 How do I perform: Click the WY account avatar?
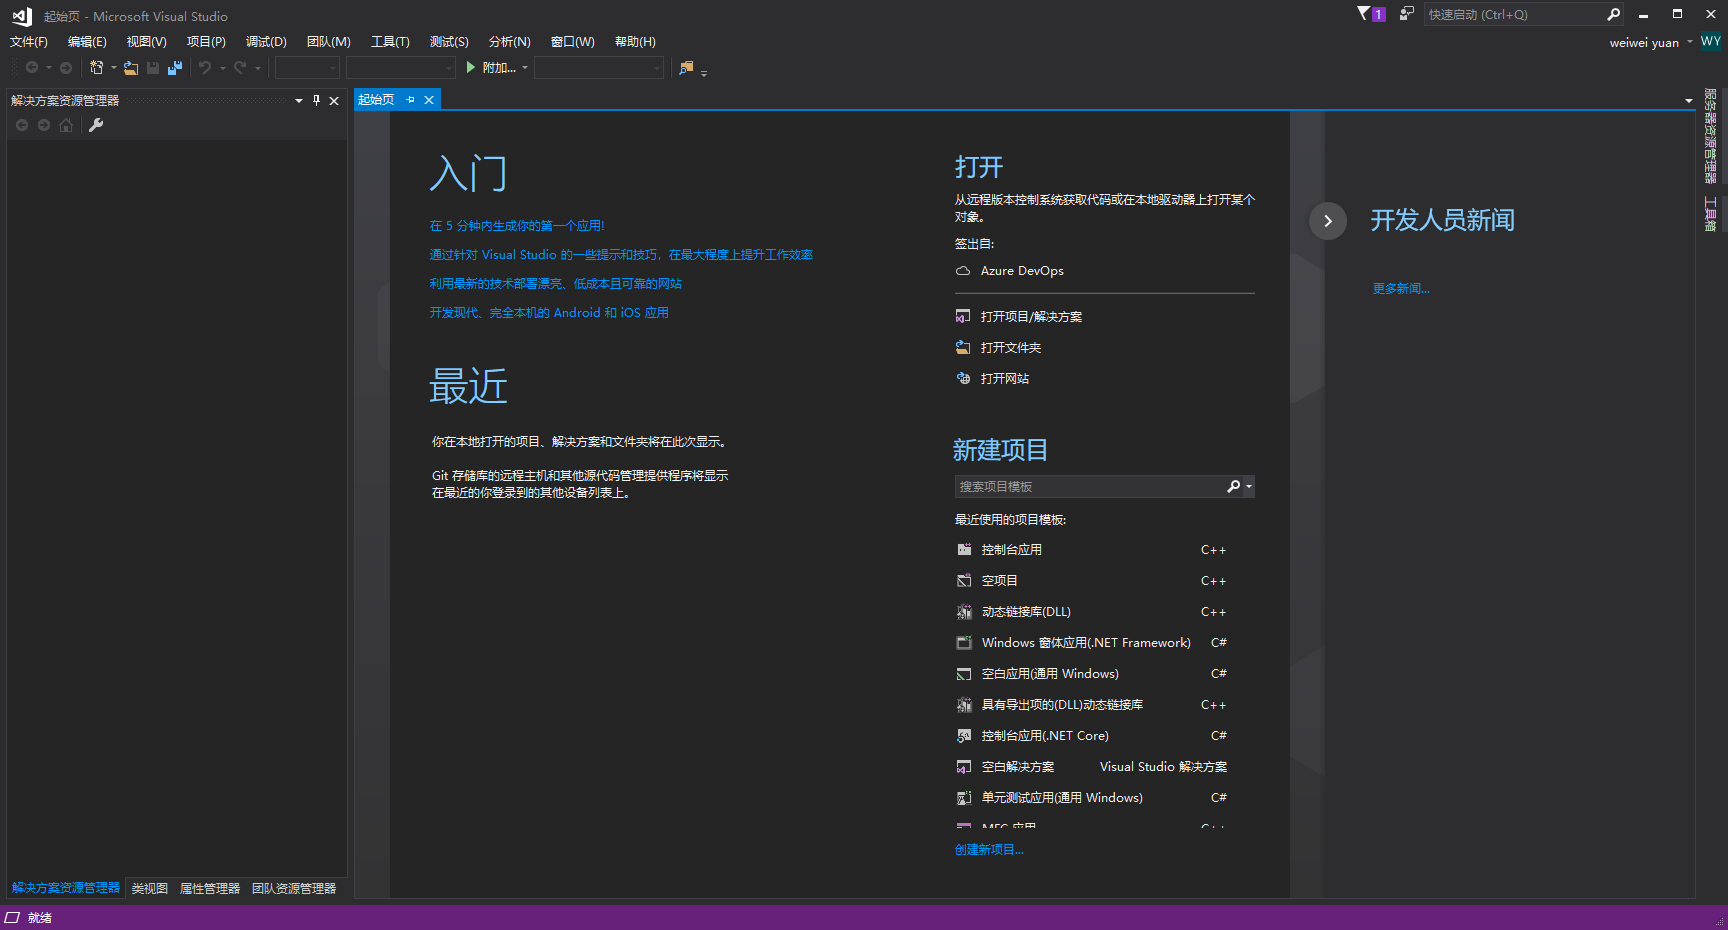1711,42
